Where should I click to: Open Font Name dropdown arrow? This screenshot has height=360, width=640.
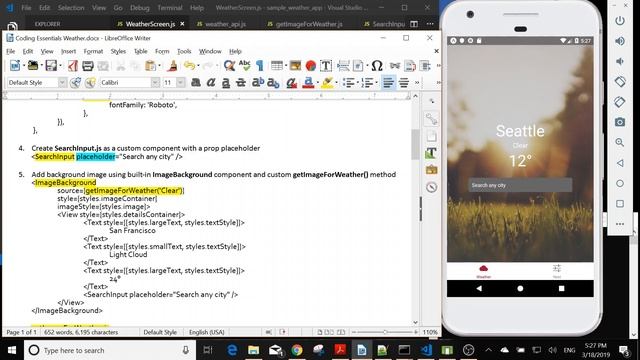[x=155, y=83]
